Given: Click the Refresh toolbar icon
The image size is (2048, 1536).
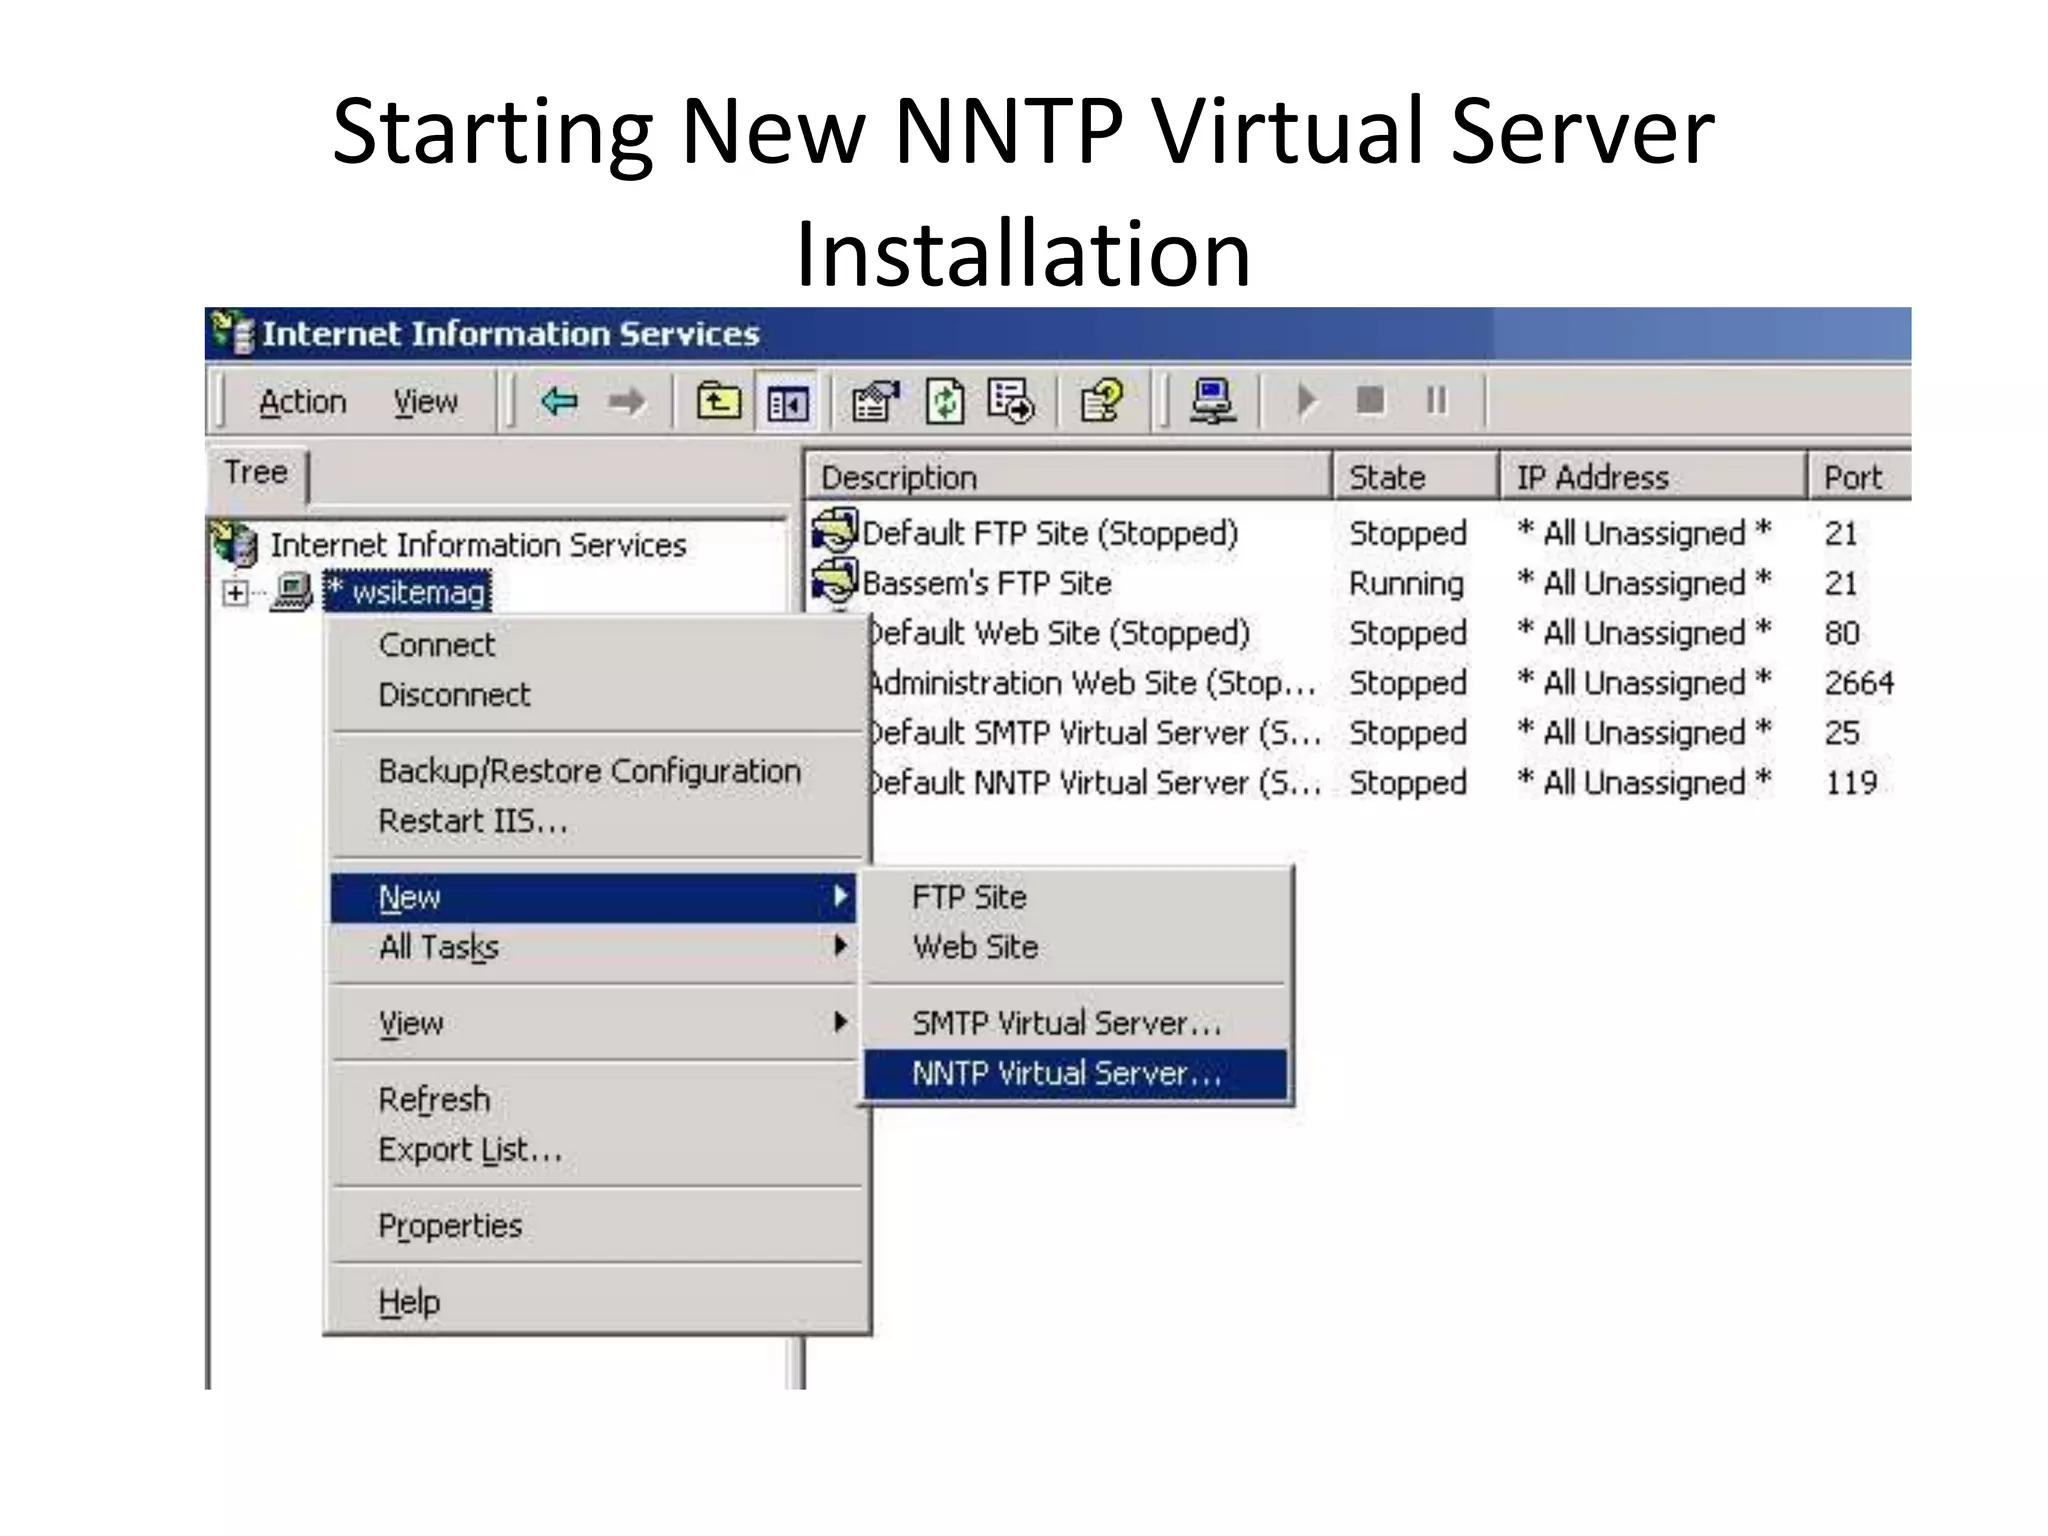Looking at the screenshot, I should pyautogui.click(x=944, y=402).
